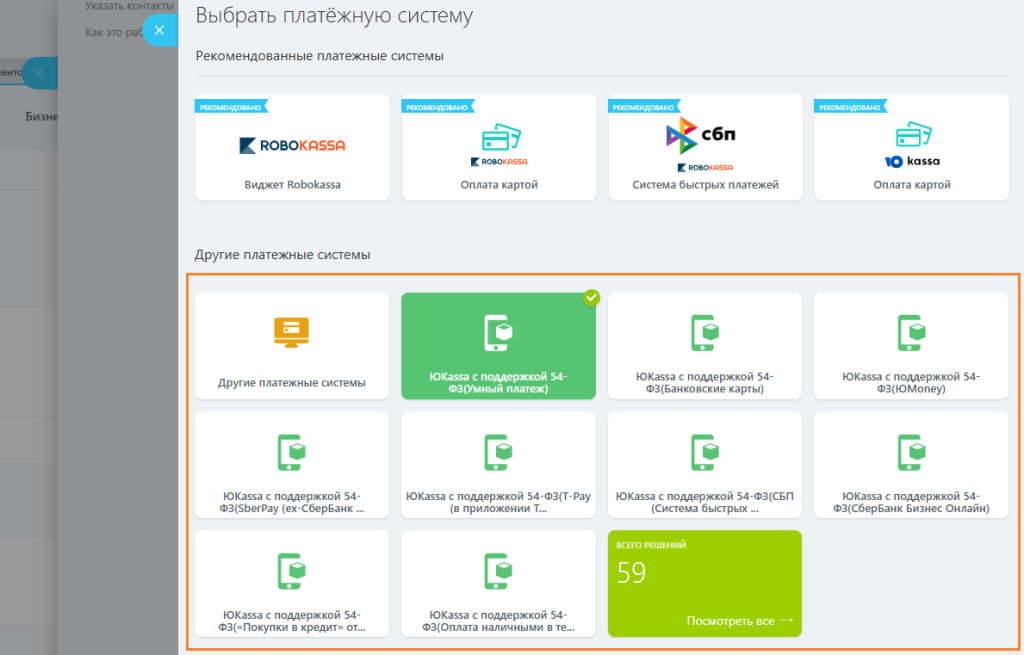Screen dimensions: 1024x655
Task: Select ЮKassa 54-ФЗ («Покупки в кредит») tile
Action: [x=292, y=584]
